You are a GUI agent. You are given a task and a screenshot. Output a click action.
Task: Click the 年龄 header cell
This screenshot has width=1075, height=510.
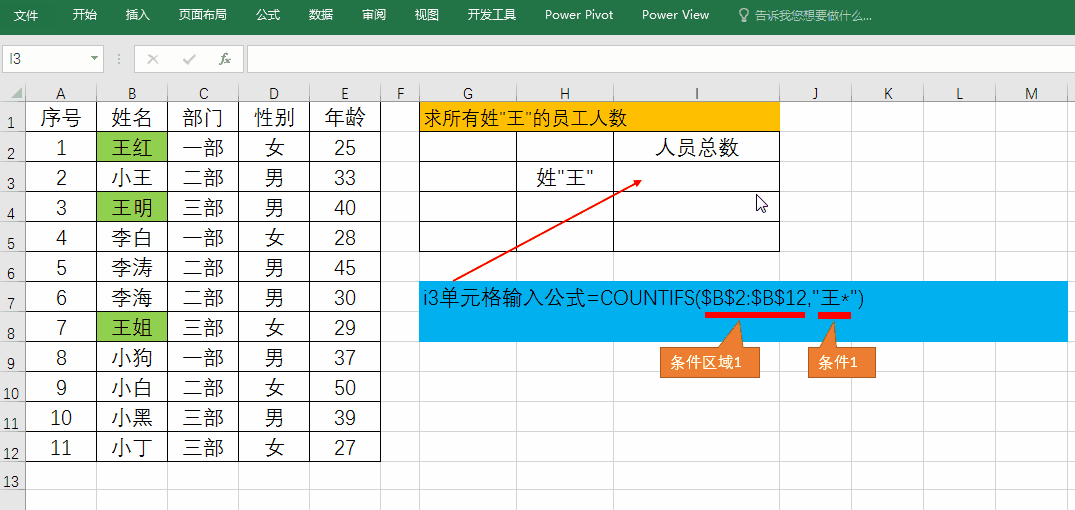click(345, 118)
